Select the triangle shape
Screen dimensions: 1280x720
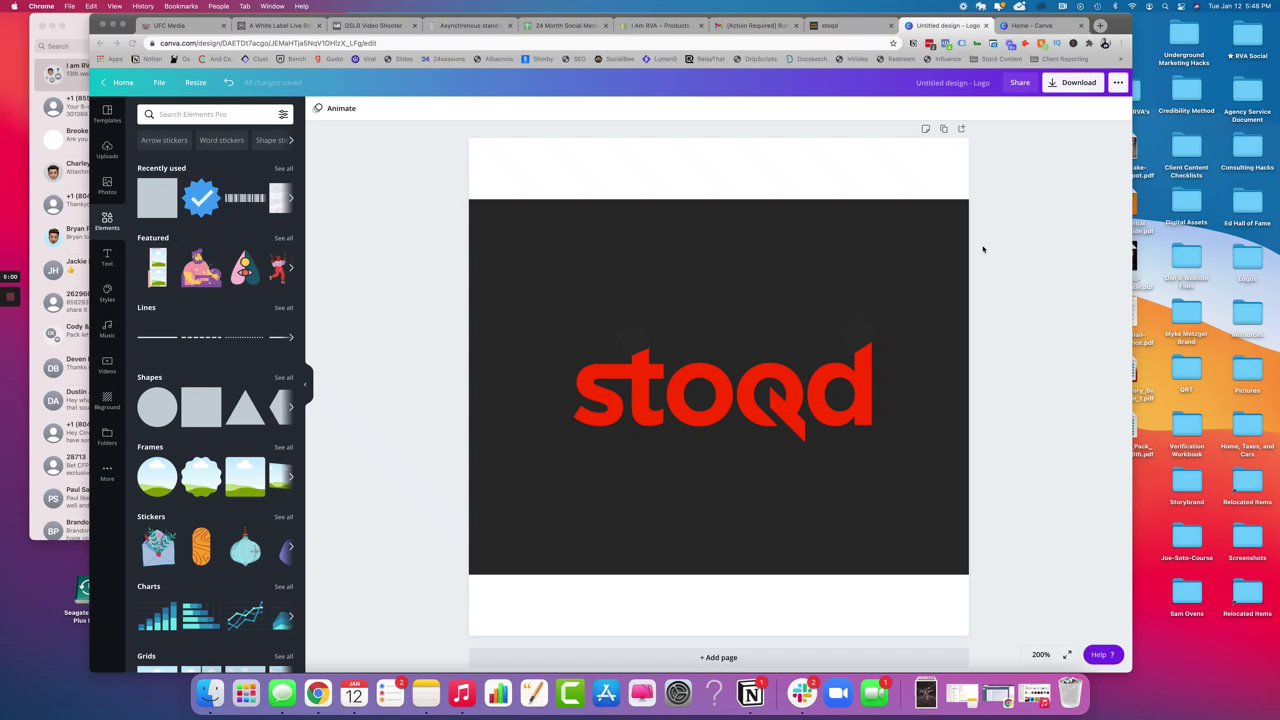(245, 407)
